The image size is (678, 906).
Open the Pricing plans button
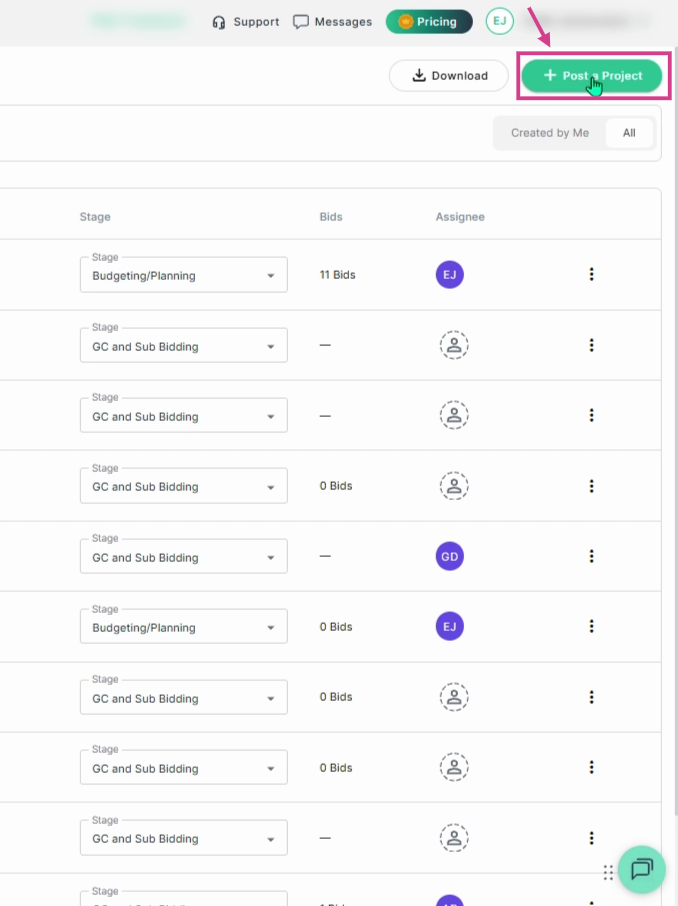tap(429, 22)
